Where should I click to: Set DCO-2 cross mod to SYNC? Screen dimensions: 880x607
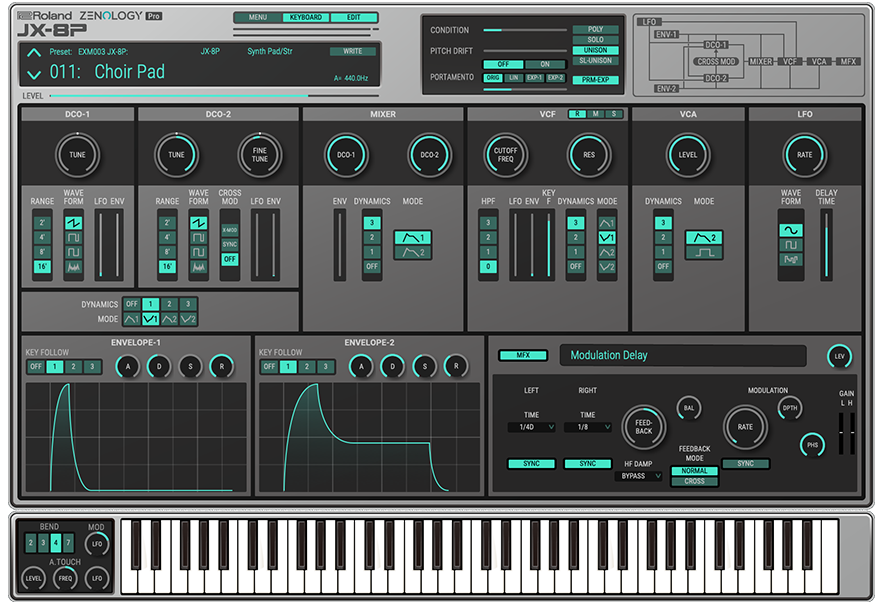click(230, 245)
